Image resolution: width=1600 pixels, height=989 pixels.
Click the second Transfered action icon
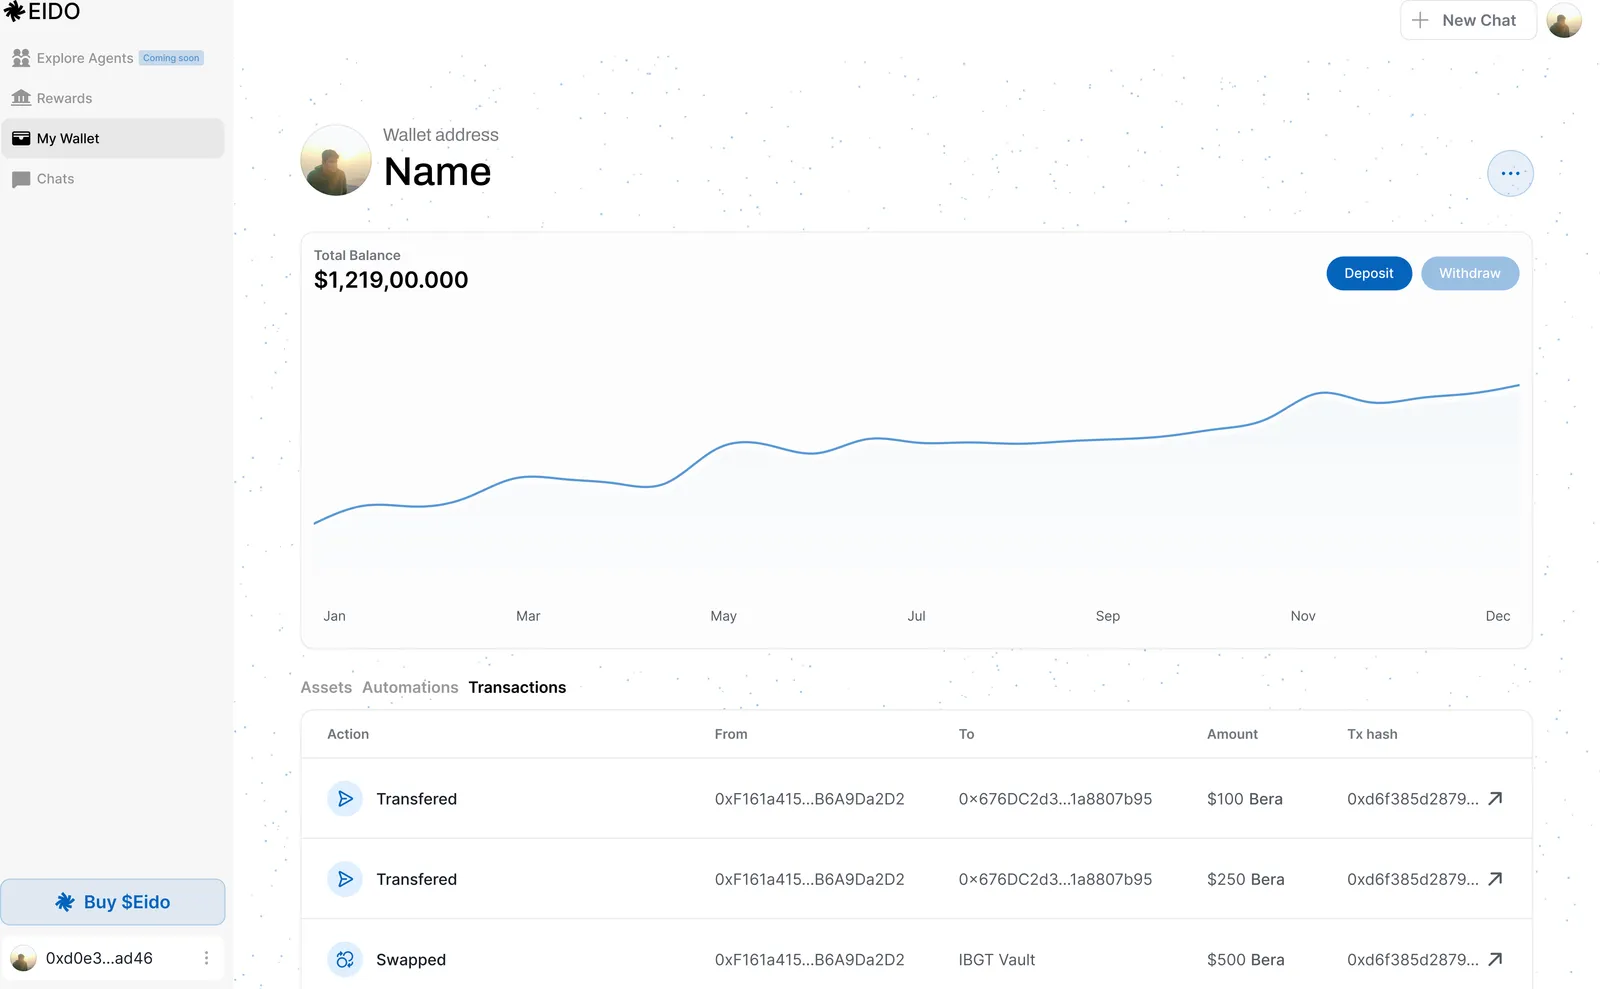tap(345, 879)
